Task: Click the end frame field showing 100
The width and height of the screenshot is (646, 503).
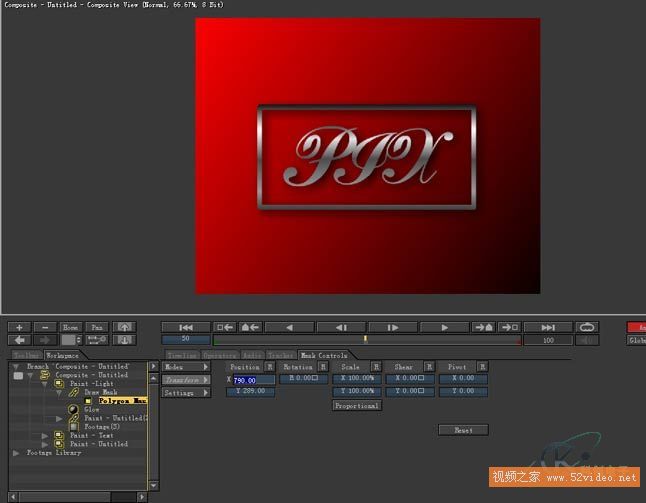Action: [x=548, y=340]
